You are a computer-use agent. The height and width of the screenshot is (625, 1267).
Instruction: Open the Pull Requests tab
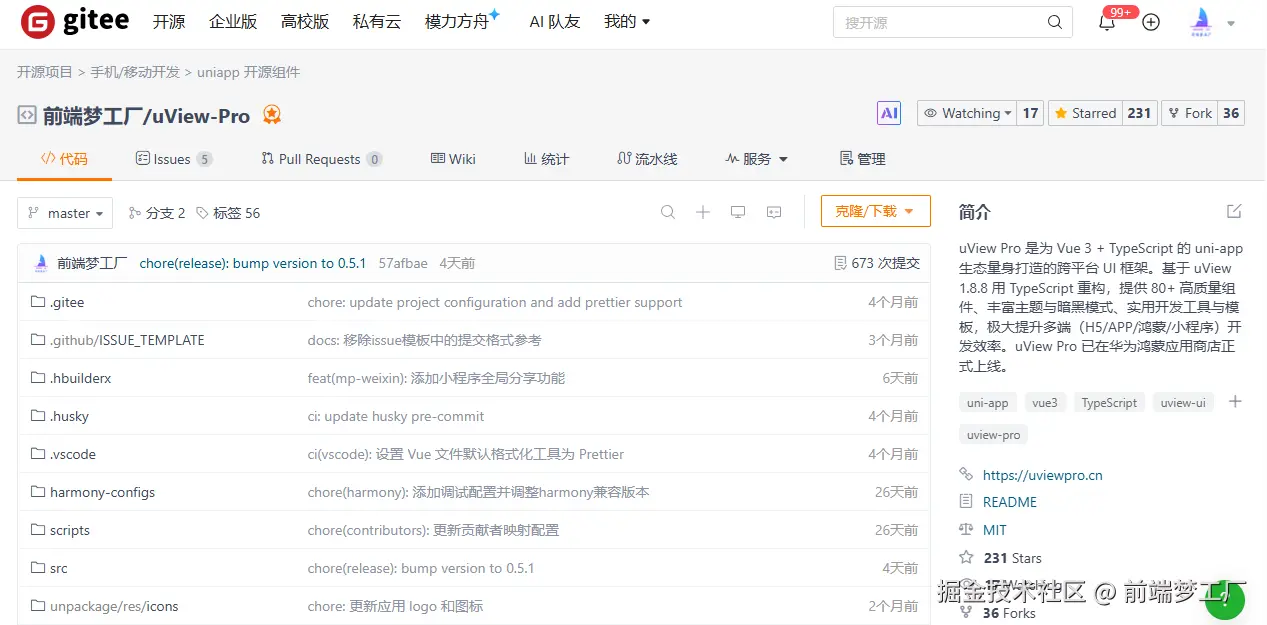click(321, 159)
